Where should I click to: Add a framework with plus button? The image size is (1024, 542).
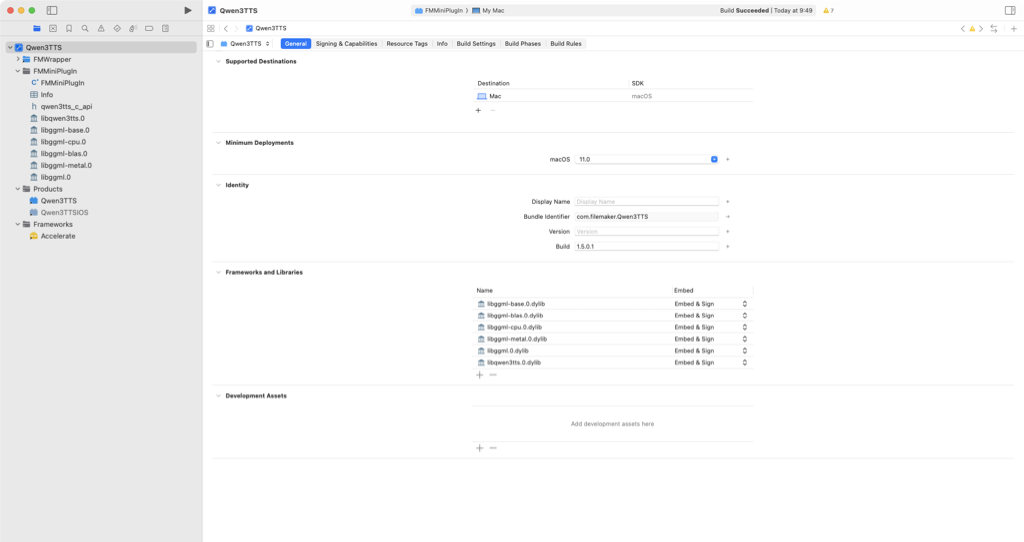tap(479, 374)
